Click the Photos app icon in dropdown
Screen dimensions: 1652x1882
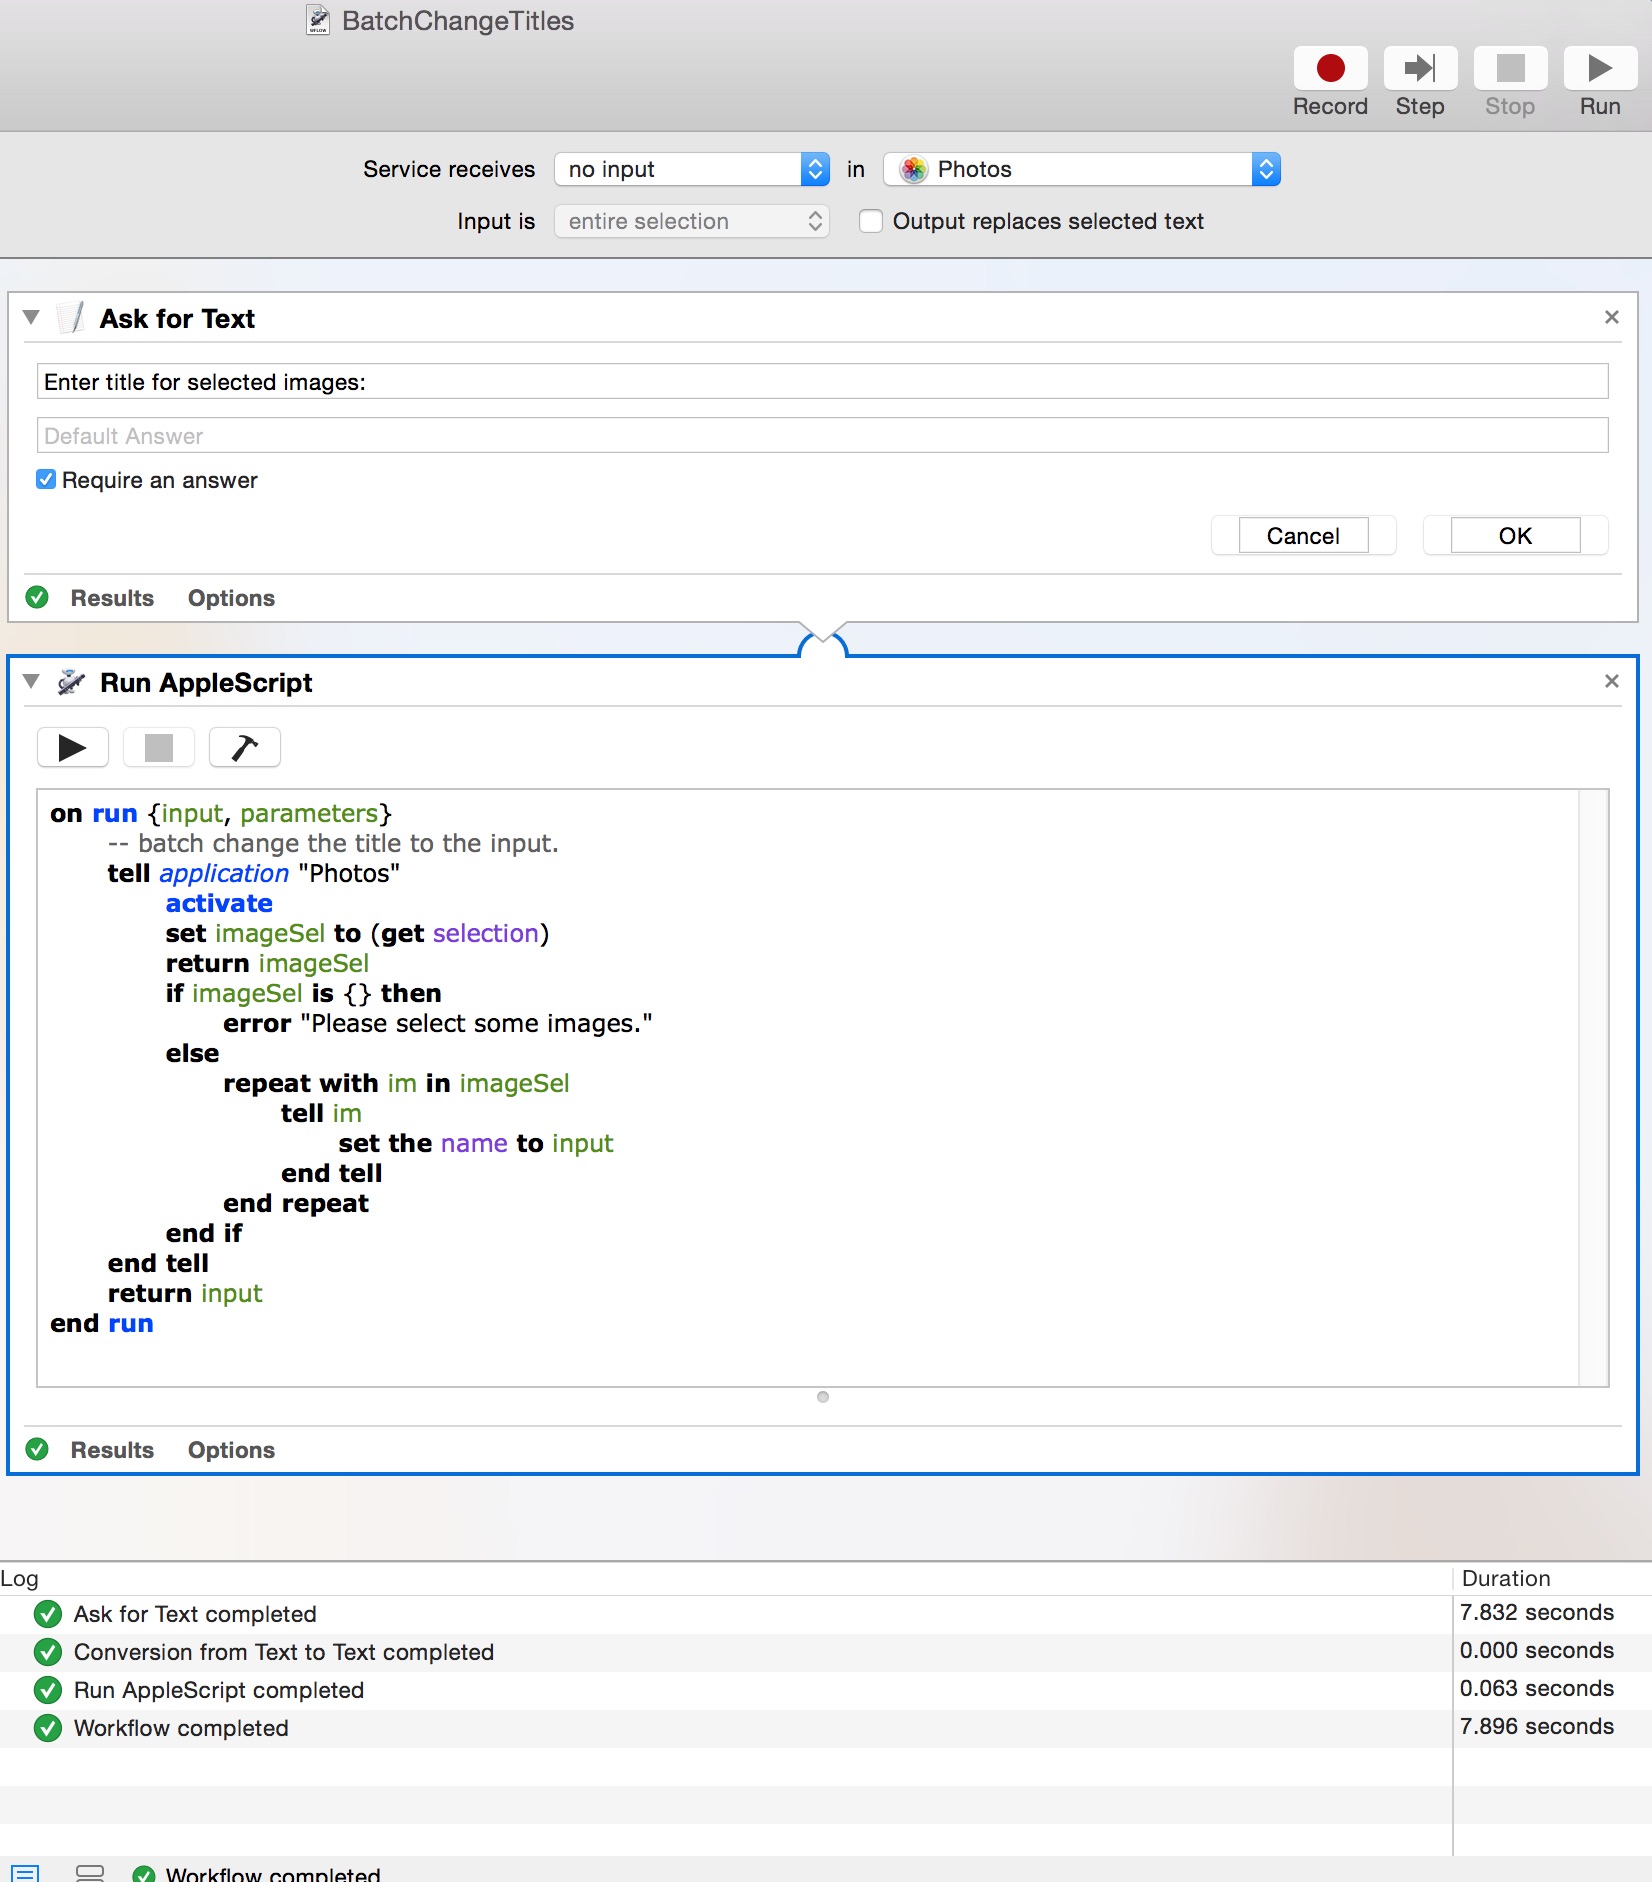[914, 170]
